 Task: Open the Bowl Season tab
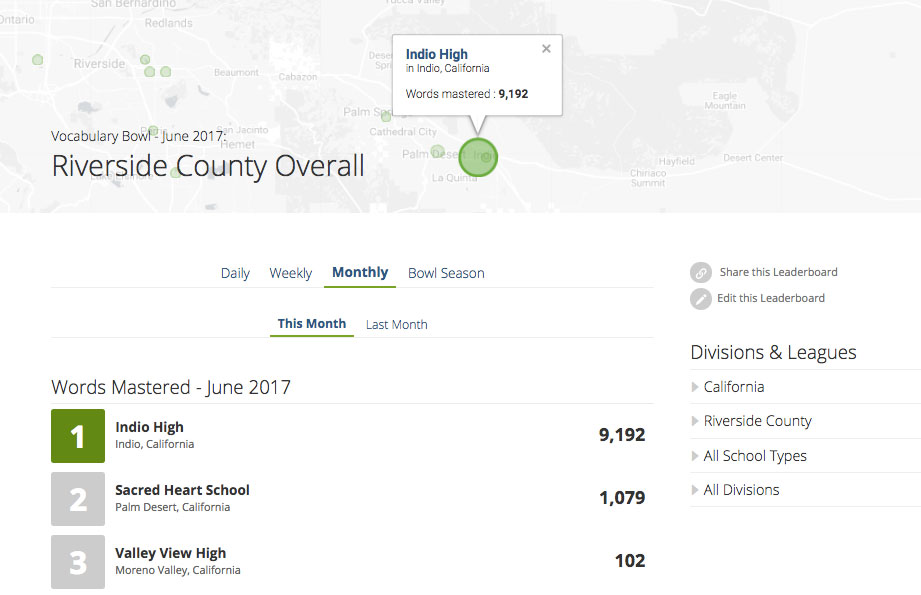(x=446, y=273)
